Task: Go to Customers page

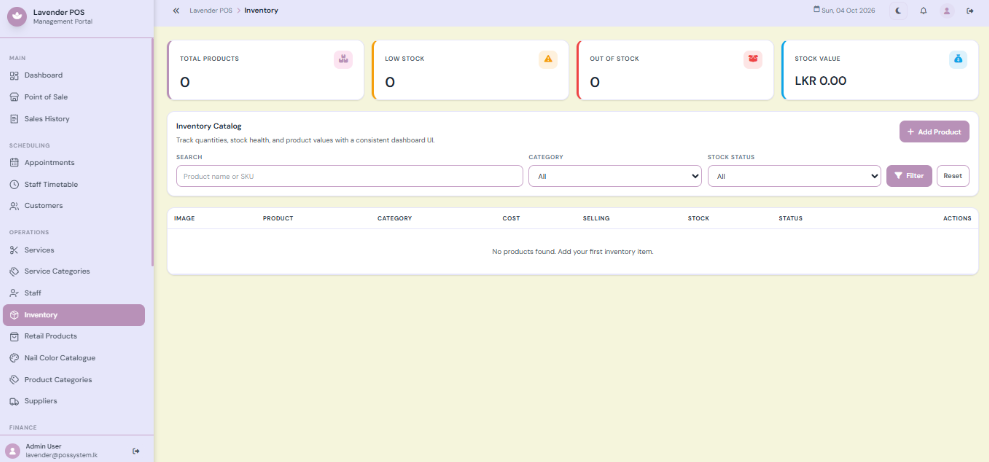Action: click(74, 206)
